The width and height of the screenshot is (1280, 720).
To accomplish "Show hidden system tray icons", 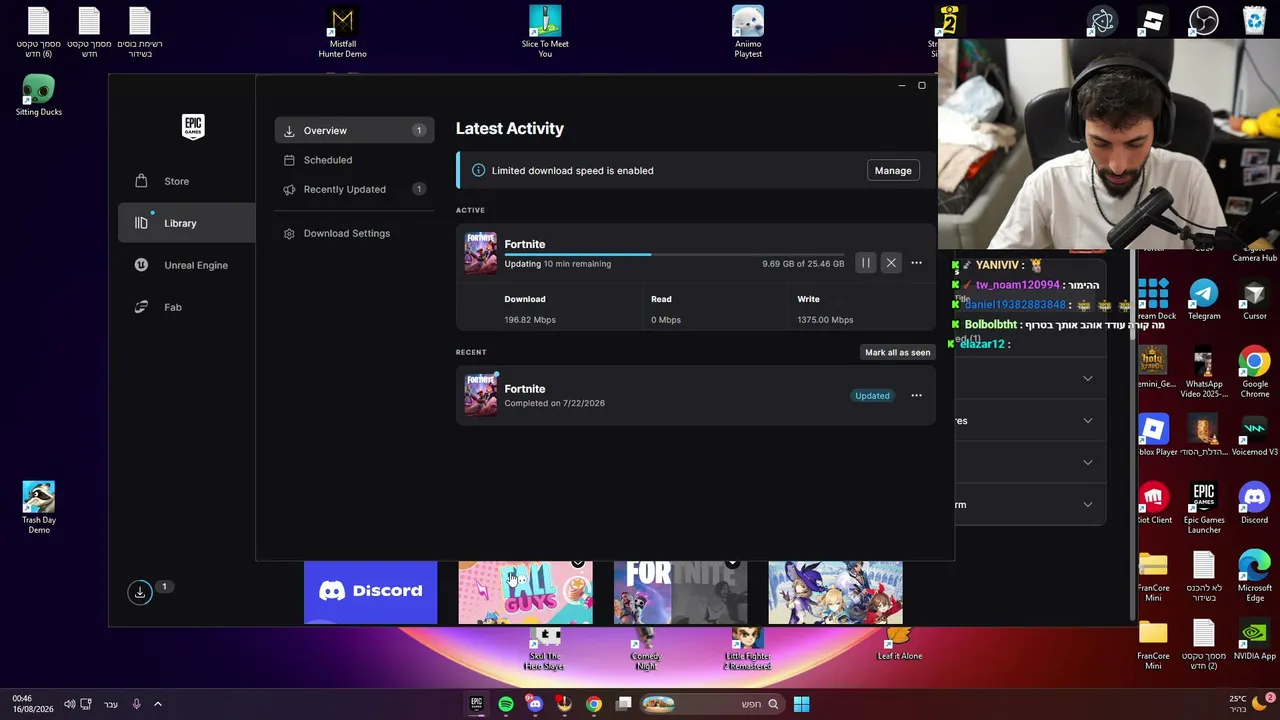I will [158, 704].
